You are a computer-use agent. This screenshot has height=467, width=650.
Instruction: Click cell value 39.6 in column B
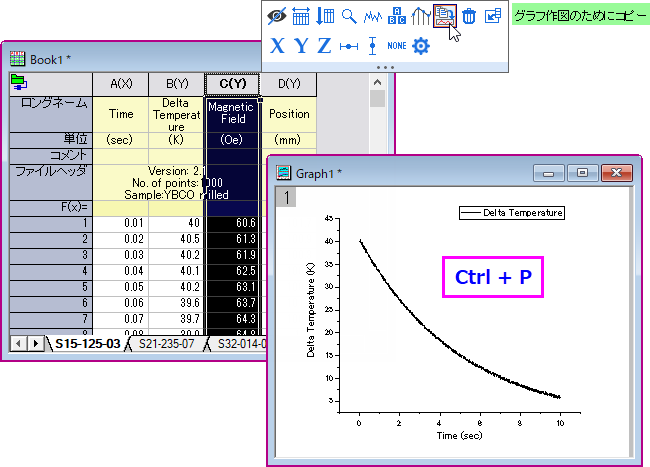click(x=177, y=304)
